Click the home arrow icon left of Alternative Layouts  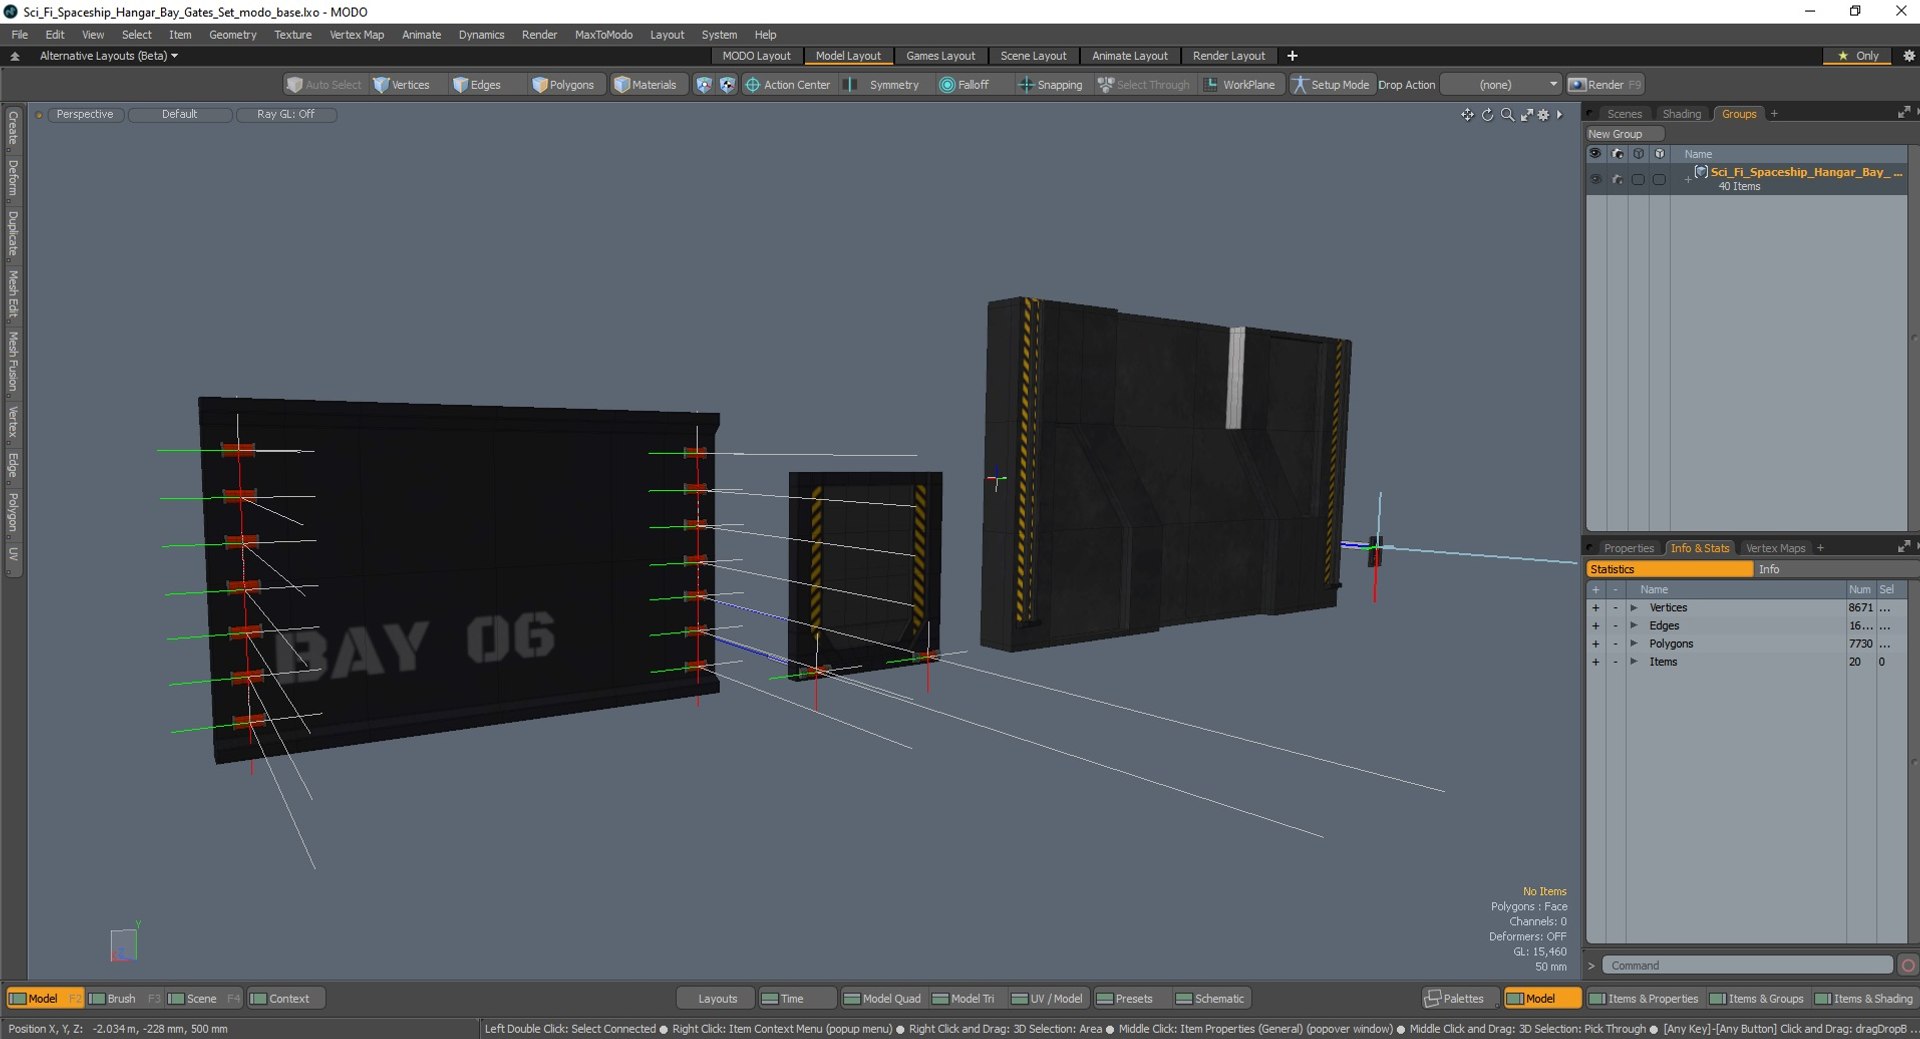click(15, 56)
